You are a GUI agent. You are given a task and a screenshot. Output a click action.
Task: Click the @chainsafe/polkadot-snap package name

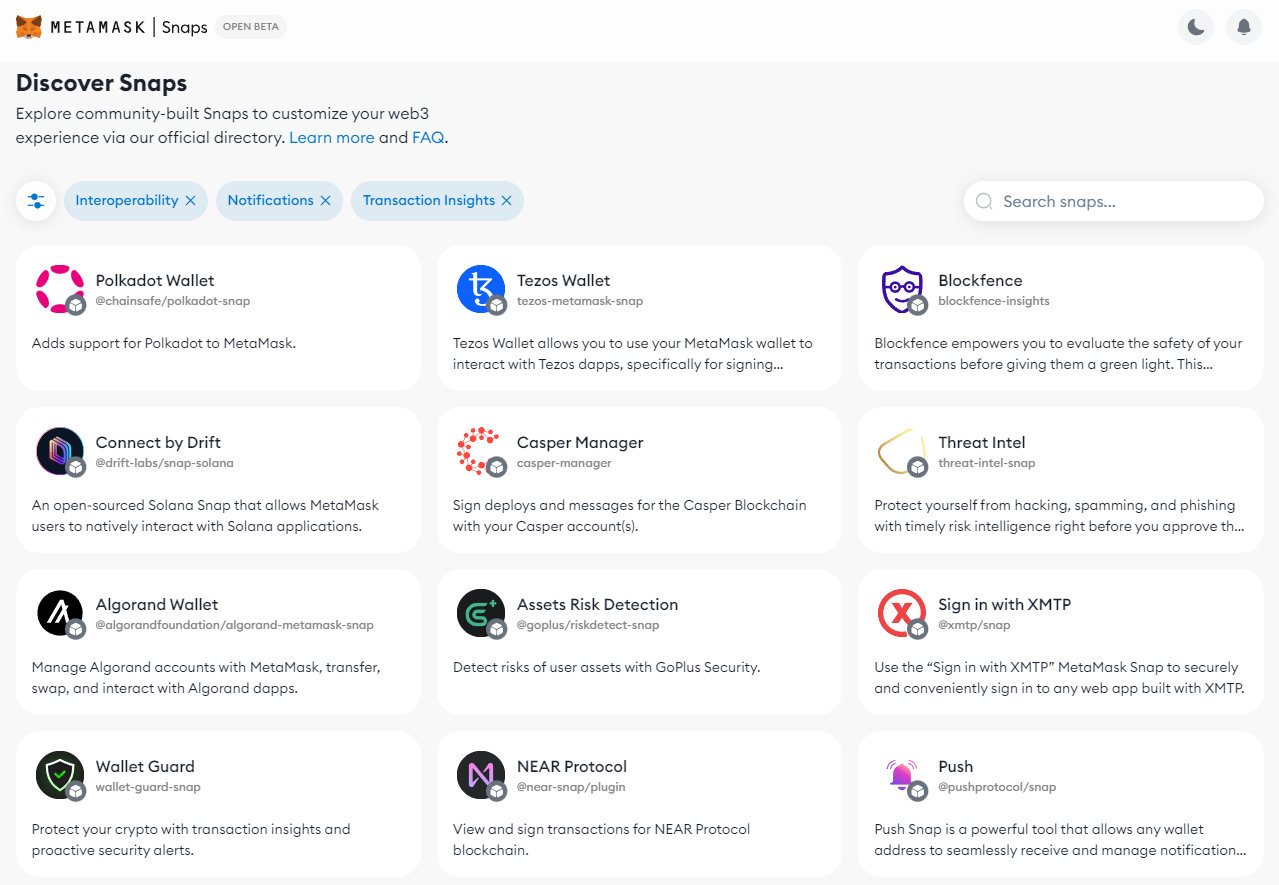point(173,301)
